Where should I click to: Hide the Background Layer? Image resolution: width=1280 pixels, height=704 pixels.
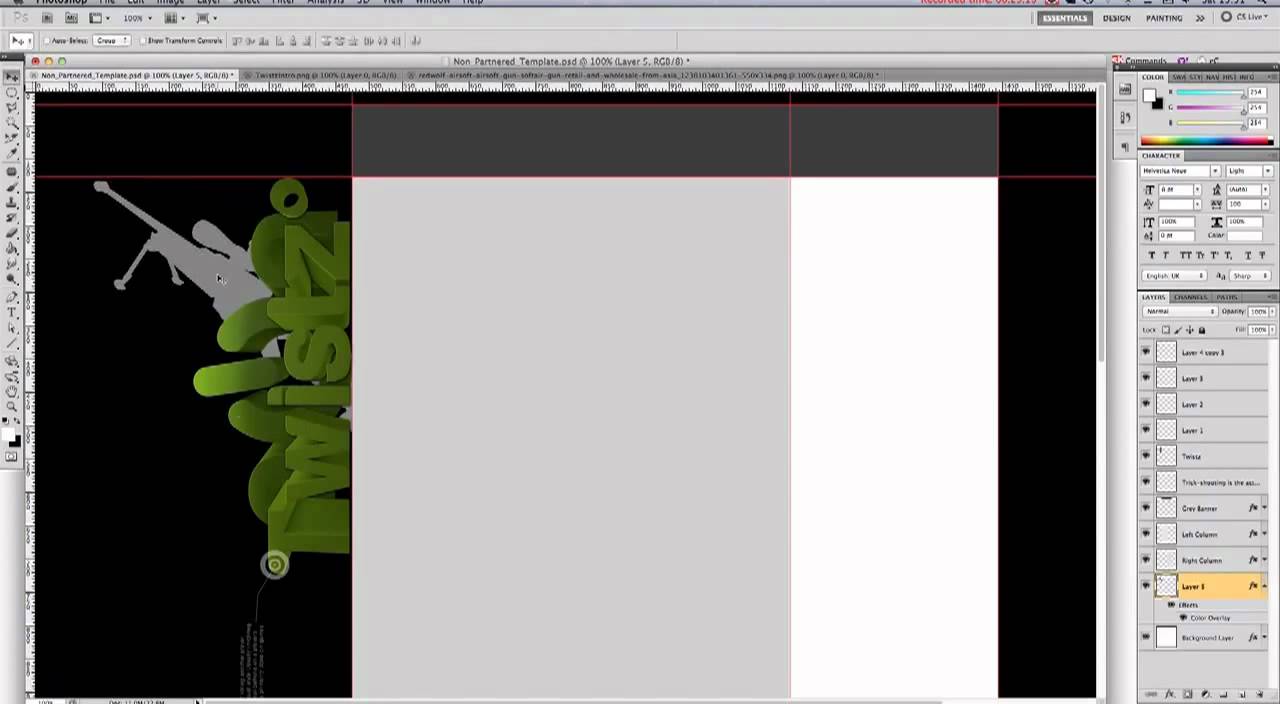[x=1146, y=637]
